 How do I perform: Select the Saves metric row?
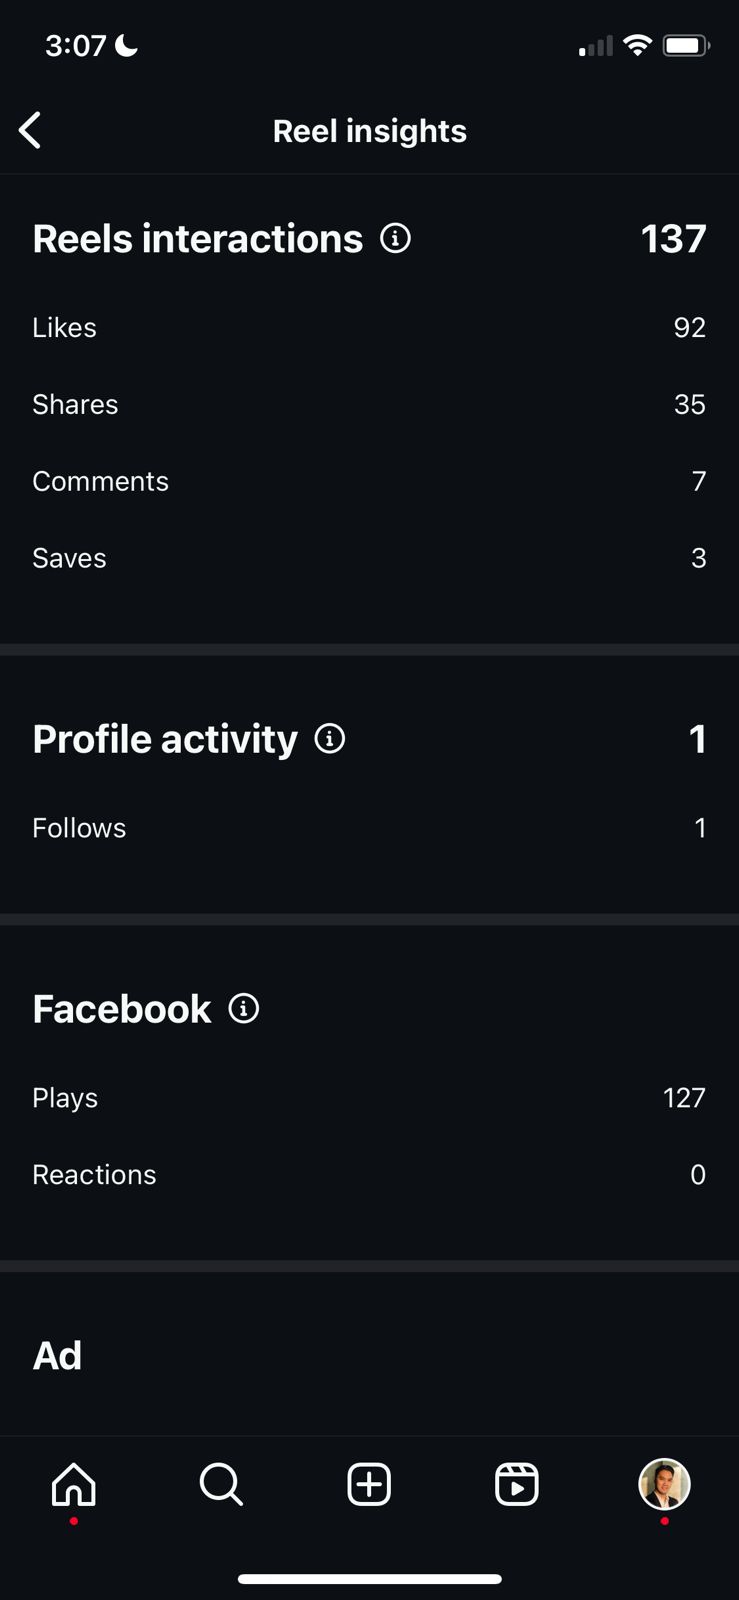click(x=369, y=558)
